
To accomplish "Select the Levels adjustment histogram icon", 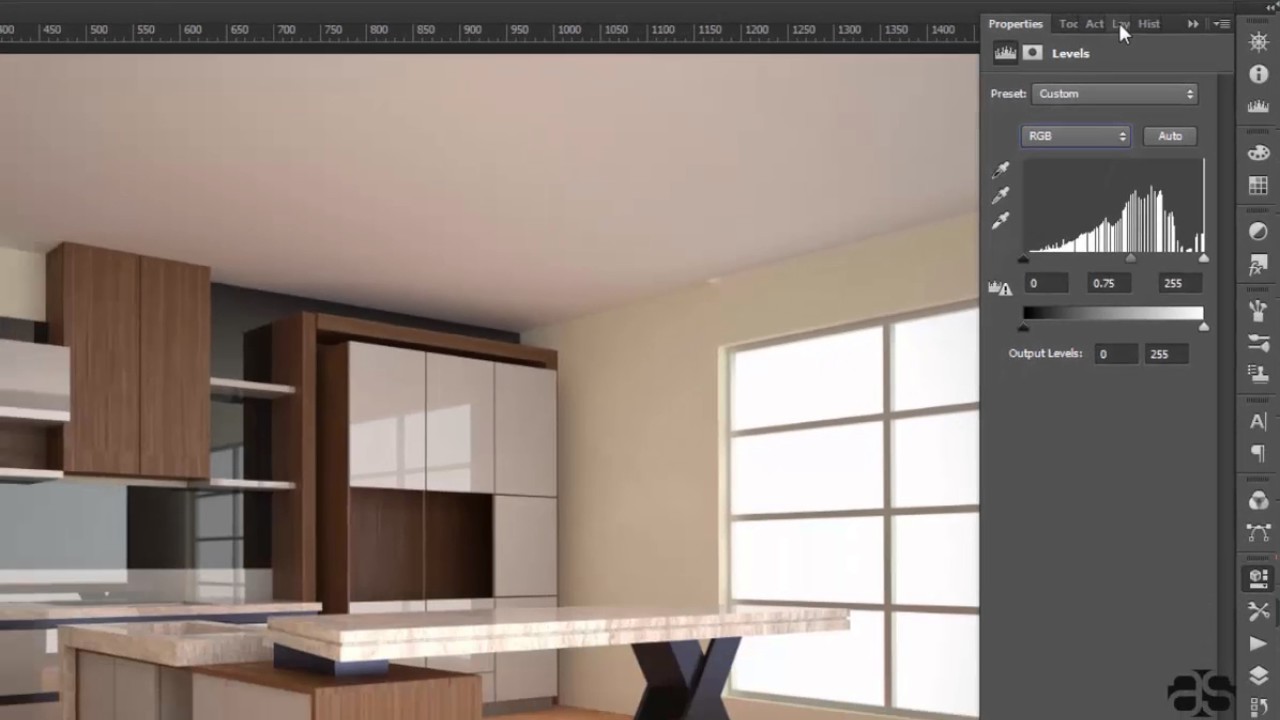I will (1005, 53).
